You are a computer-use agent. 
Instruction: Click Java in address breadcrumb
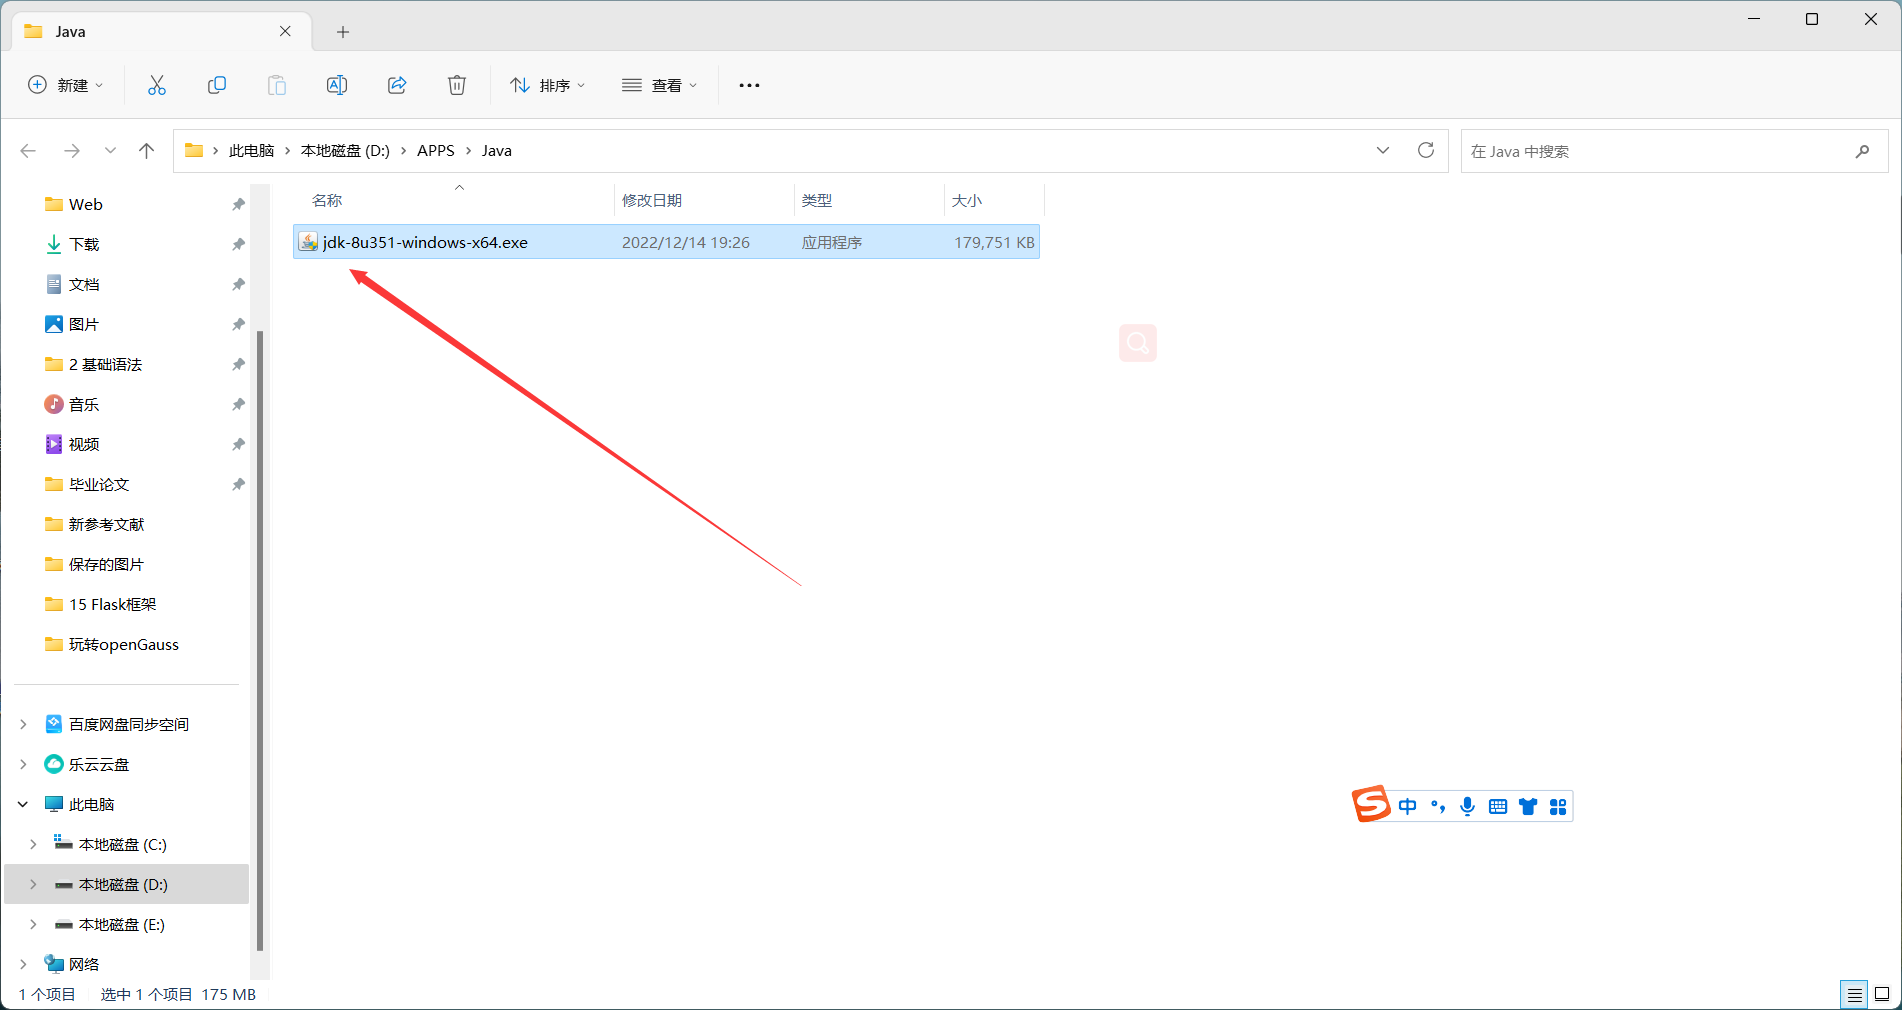[496, 151]
